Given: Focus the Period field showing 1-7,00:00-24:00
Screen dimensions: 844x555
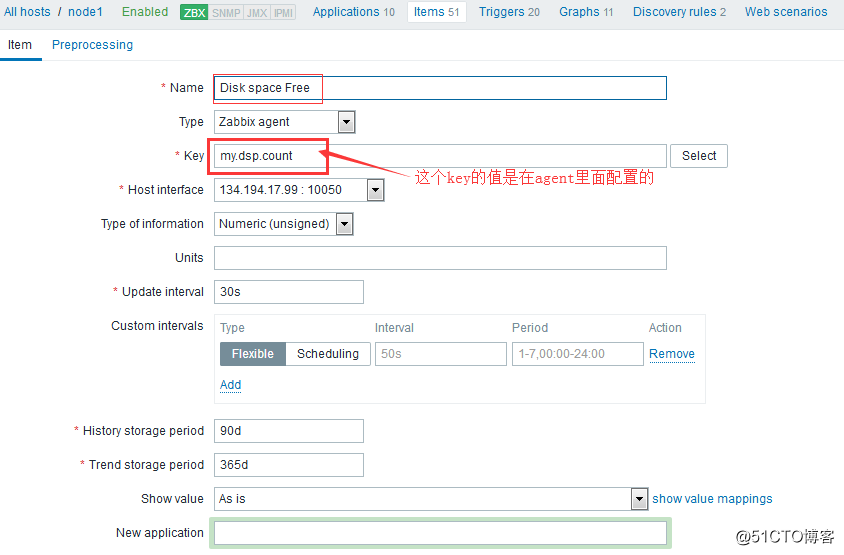Looking at the screenshot, I should pyautogui.click(x=578, y=354).
